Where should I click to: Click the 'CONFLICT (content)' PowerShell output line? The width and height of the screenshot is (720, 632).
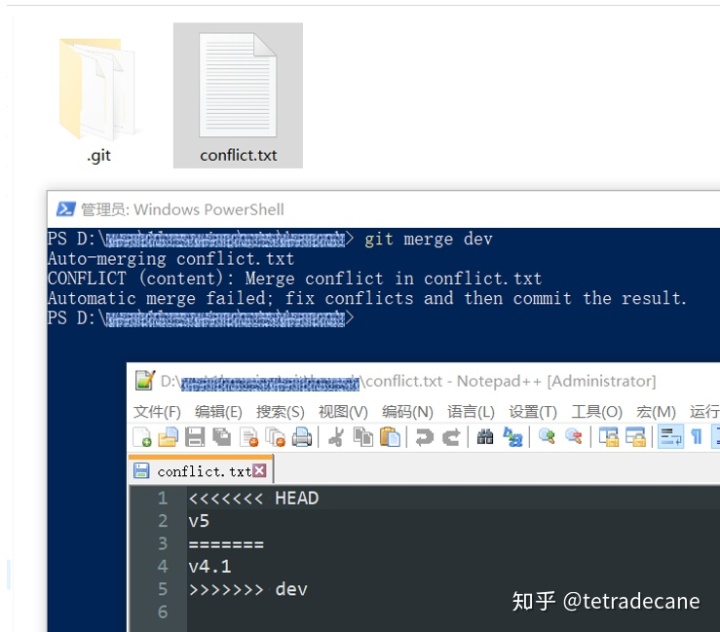[295, 279]
